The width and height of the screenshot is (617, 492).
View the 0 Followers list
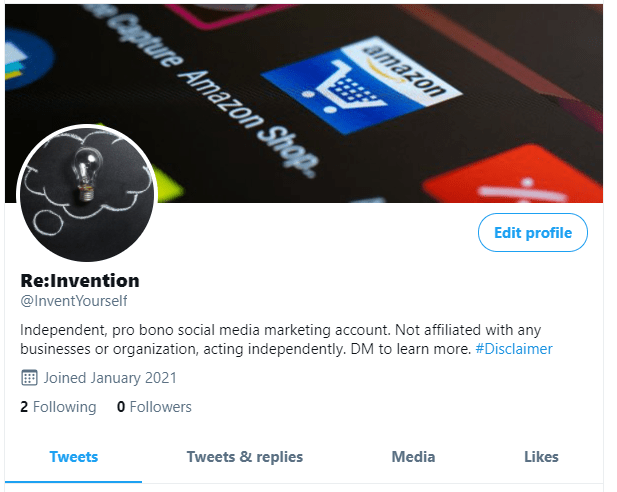154,407
